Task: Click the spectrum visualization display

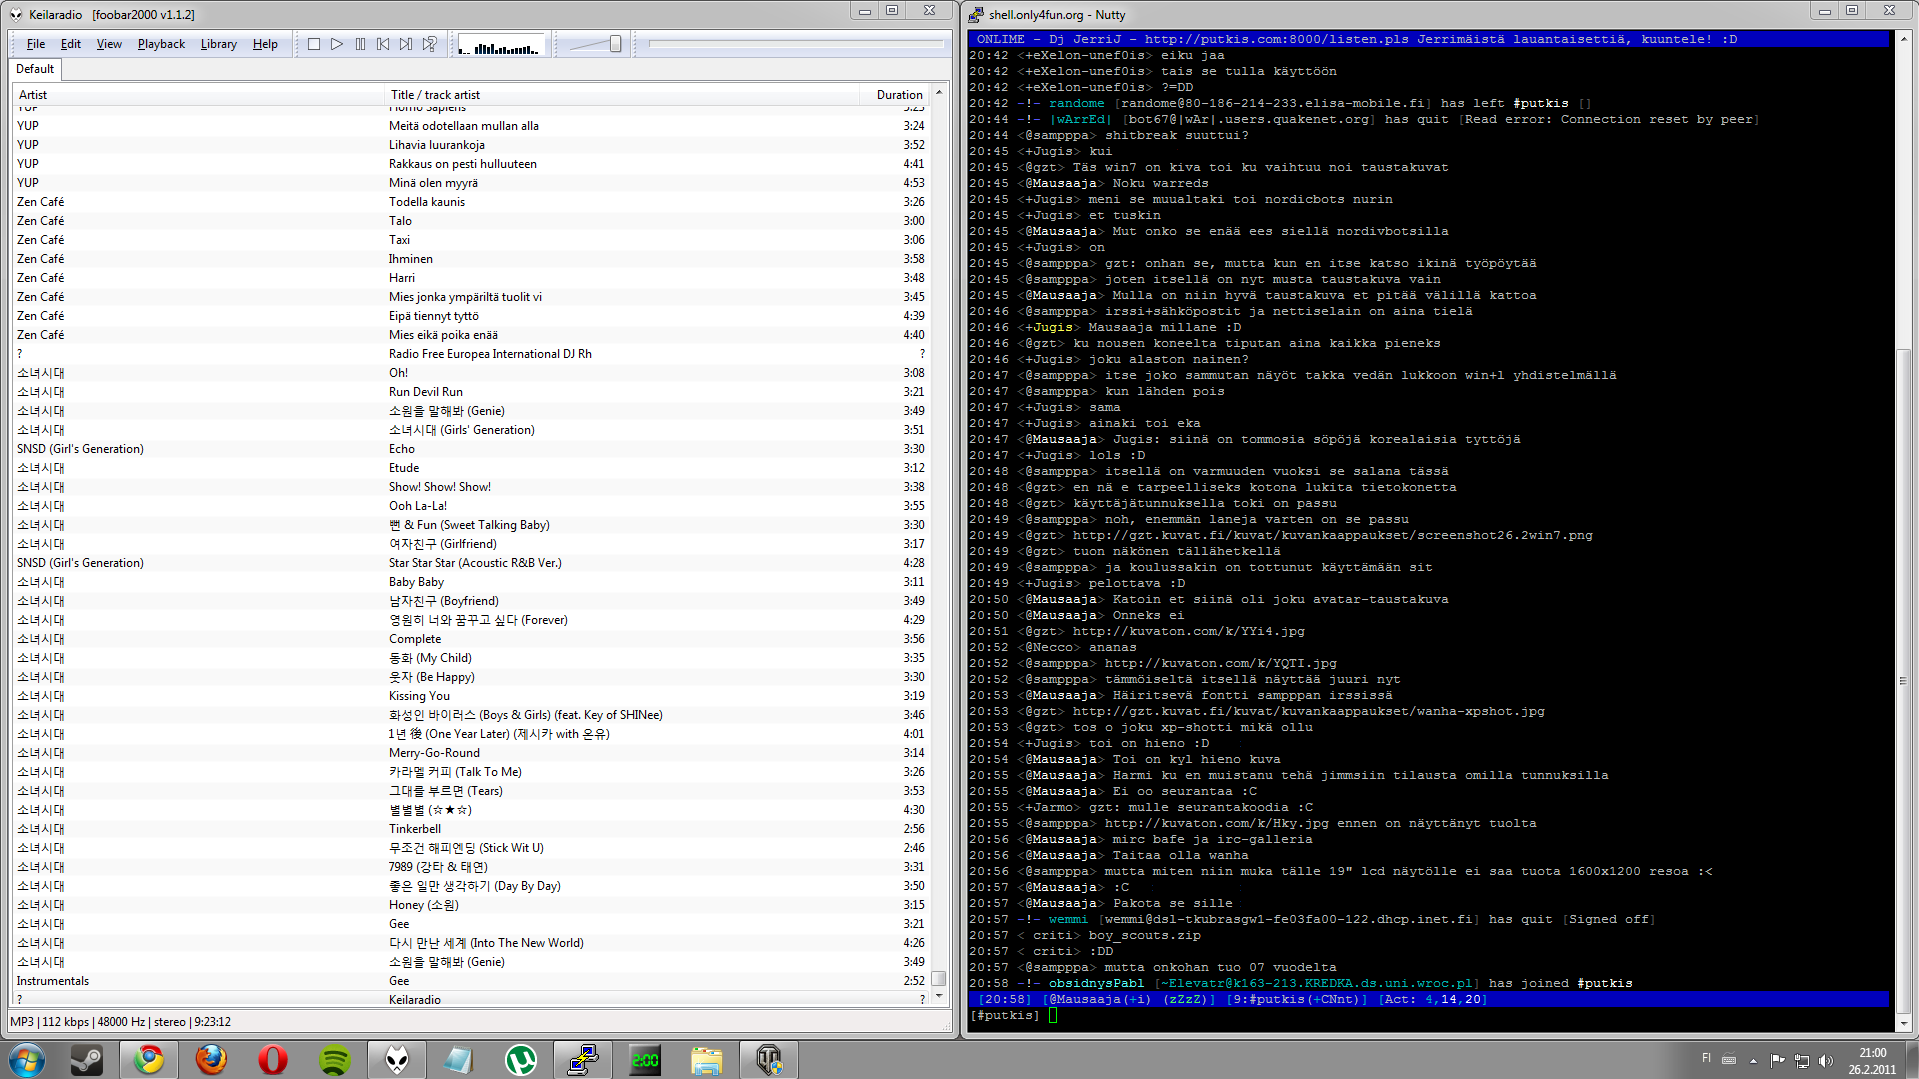Action: [500, 45]
